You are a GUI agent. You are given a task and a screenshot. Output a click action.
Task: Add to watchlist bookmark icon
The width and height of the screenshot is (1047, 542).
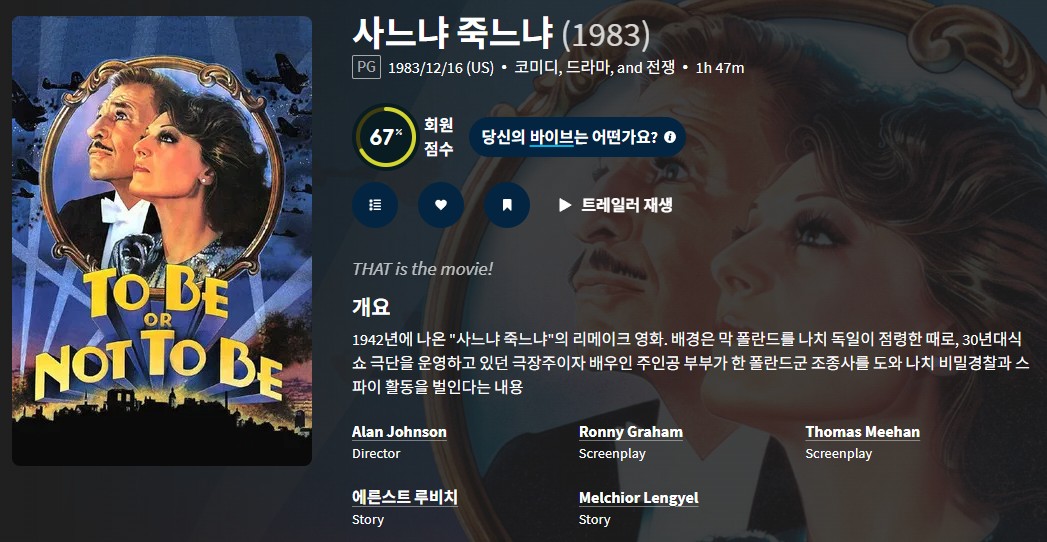tap(507, 205)
